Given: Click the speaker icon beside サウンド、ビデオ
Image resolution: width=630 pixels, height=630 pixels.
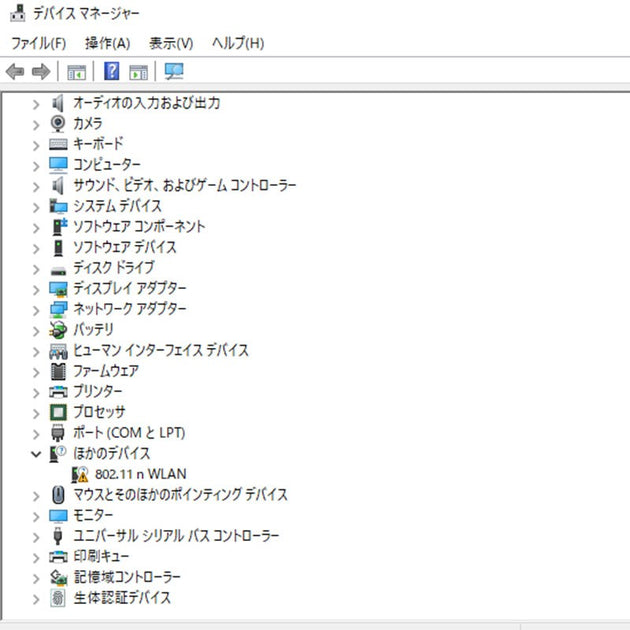Looking at the screenshot, I should [x=58, y=186].
